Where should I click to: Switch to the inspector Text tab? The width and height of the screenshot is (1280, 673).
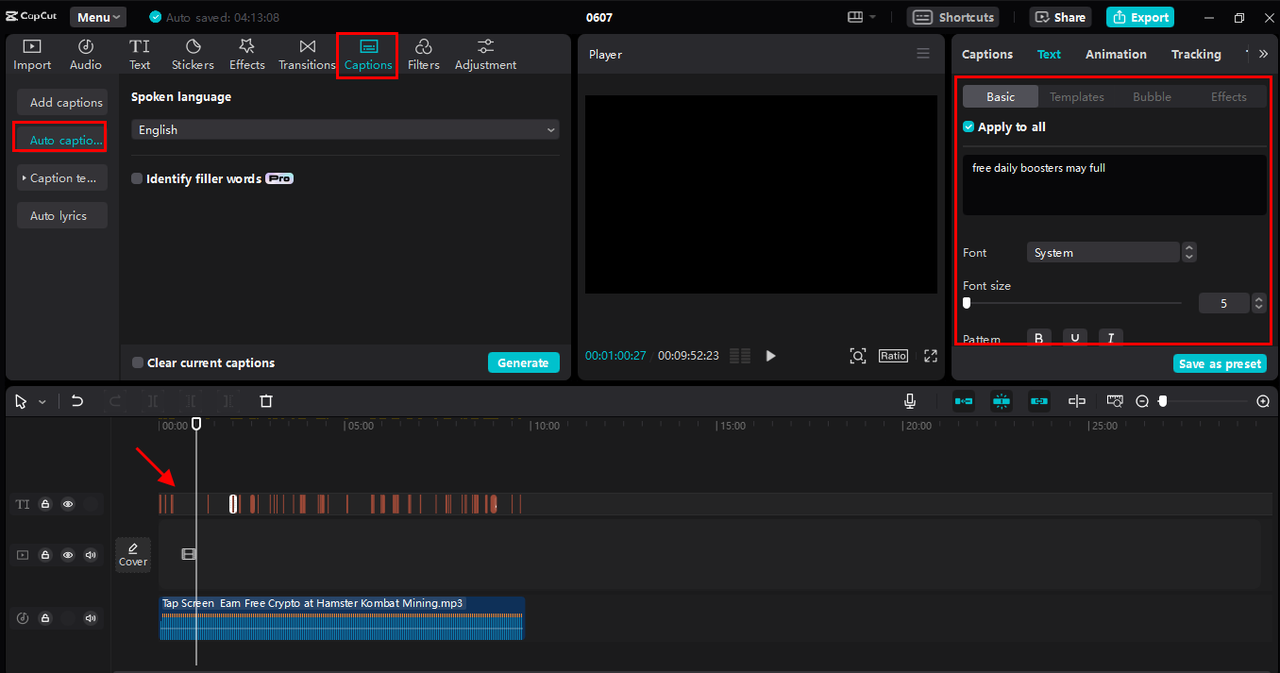pyautogui.click(x=1049, y=54)
